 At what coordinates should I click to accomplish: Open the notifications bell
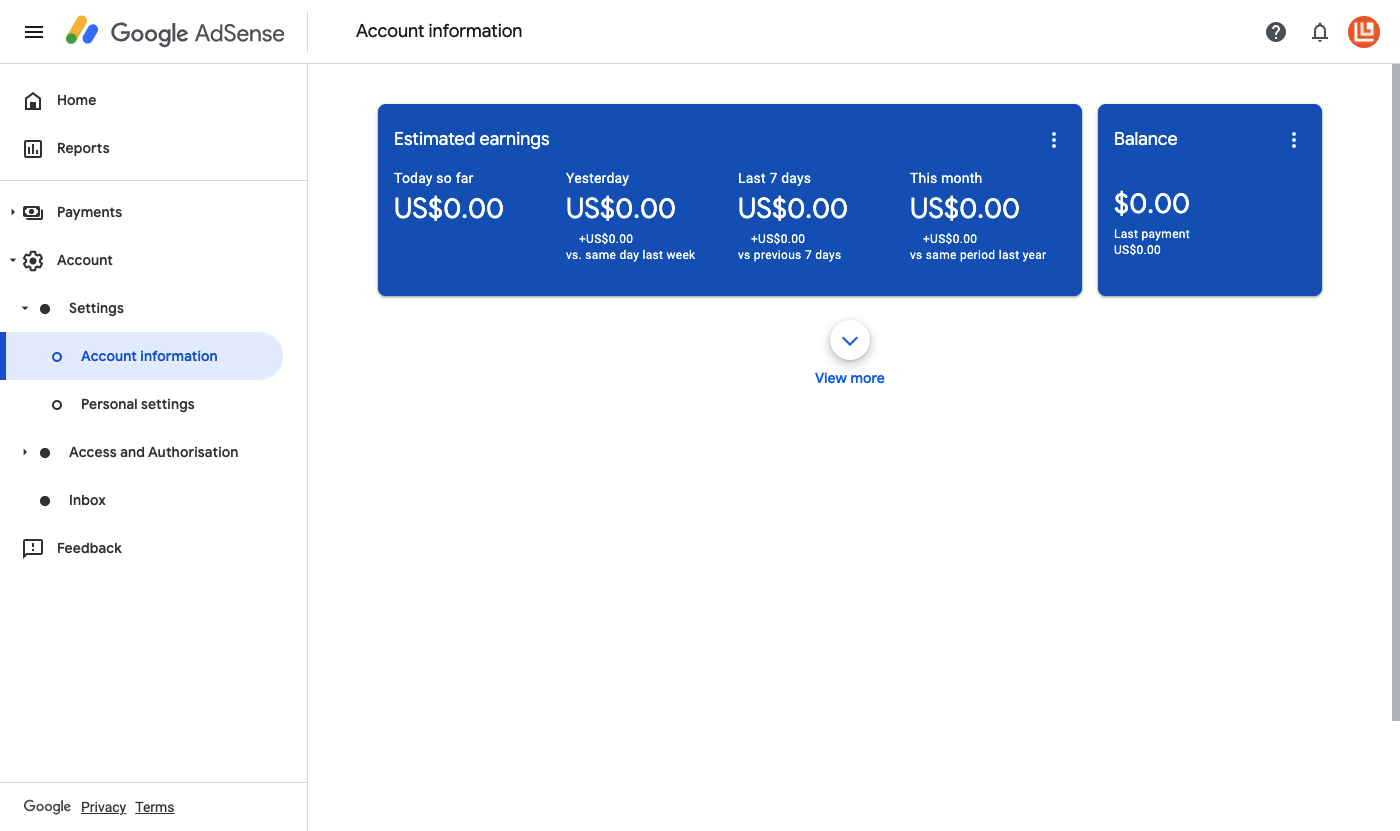pos(1320,32)
